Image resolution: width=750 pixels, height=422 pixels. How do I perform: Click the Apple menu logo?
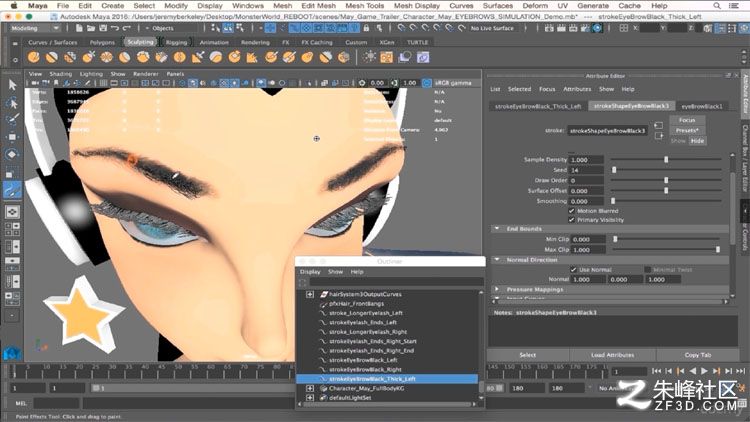[x=14, y=6]
